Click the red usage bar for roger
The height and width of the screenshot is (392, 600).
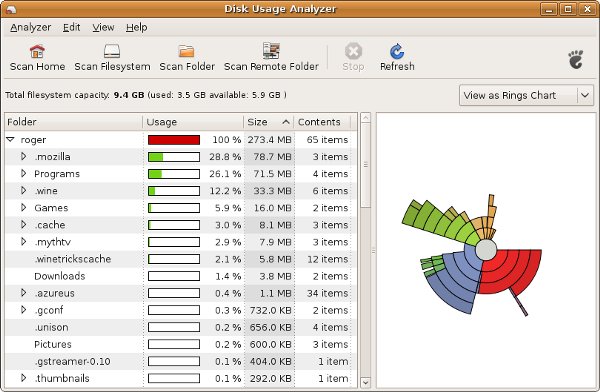[174, 140]
